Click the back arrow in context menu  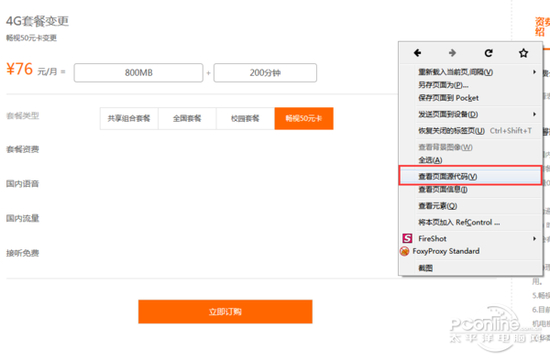click(x=417, y=53)
